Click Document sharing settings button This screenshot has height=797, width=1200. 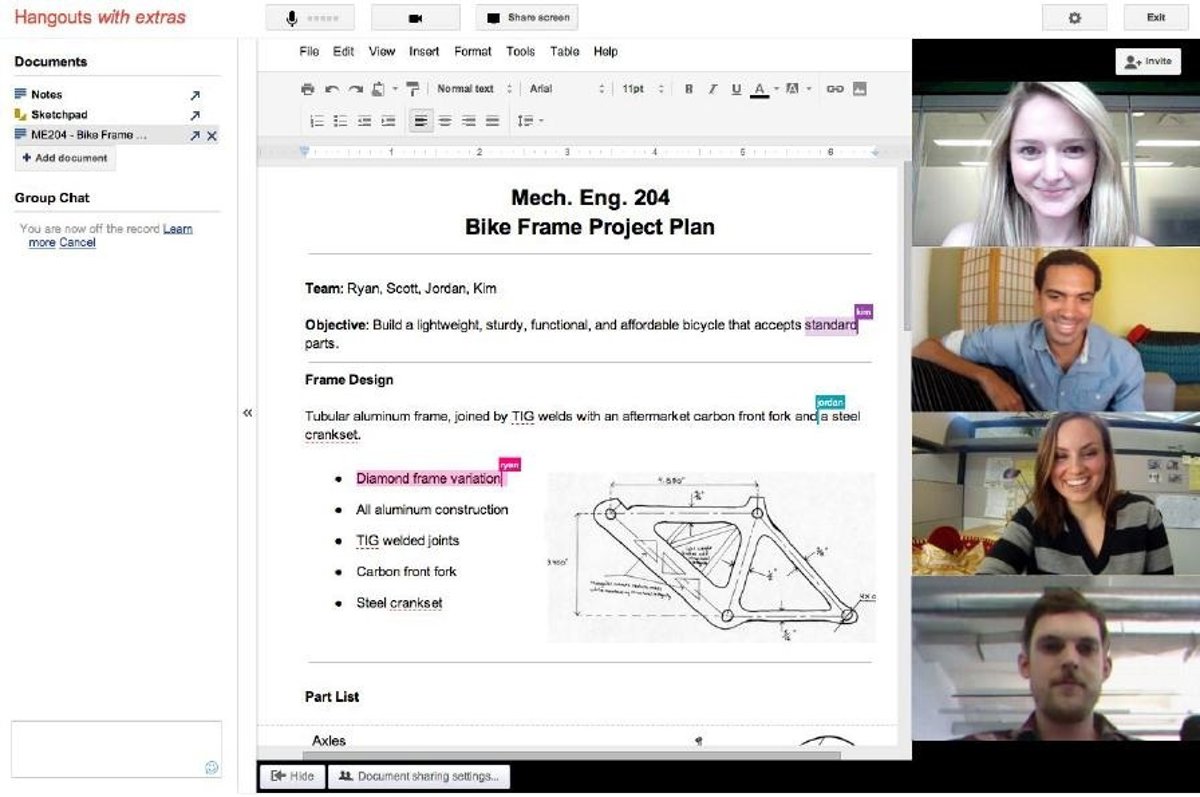420,776
